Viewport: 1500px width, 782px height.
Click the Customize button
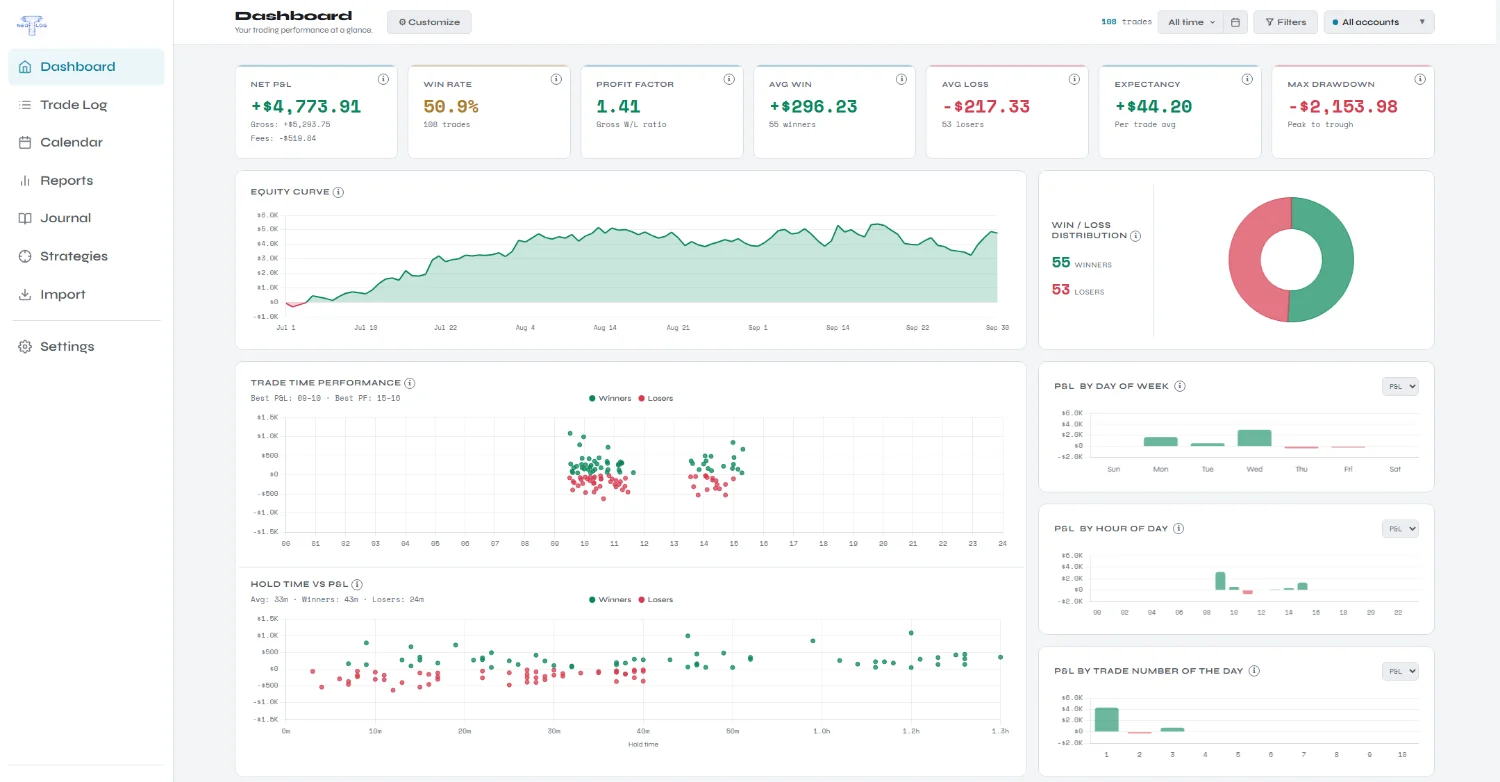[429, 22]
